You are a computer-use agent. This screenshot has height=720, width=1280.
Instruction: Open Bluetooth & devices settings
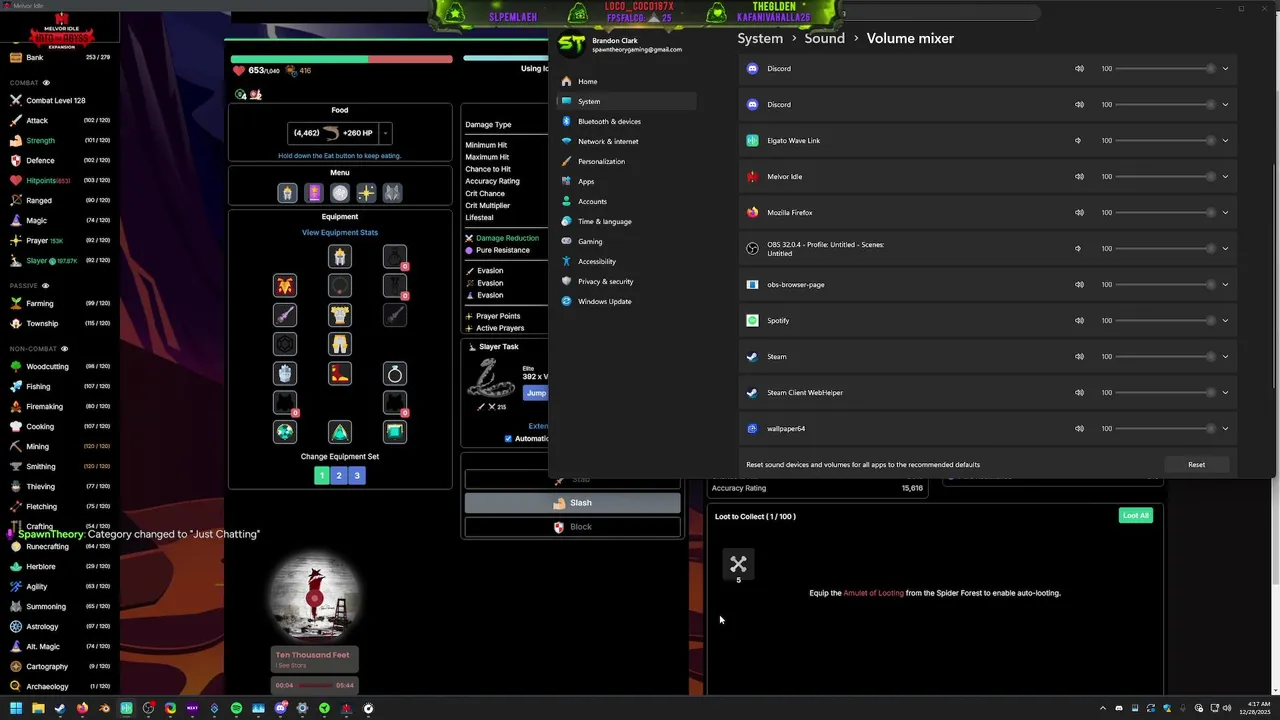coord(628,122)
